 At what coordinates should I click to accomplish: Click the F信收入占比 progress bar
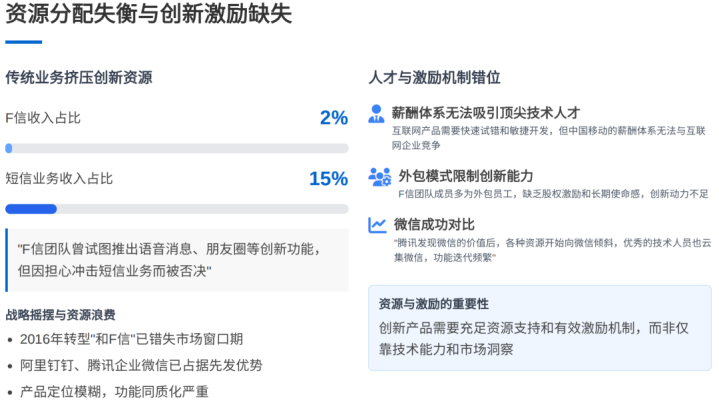click(177, 148)
